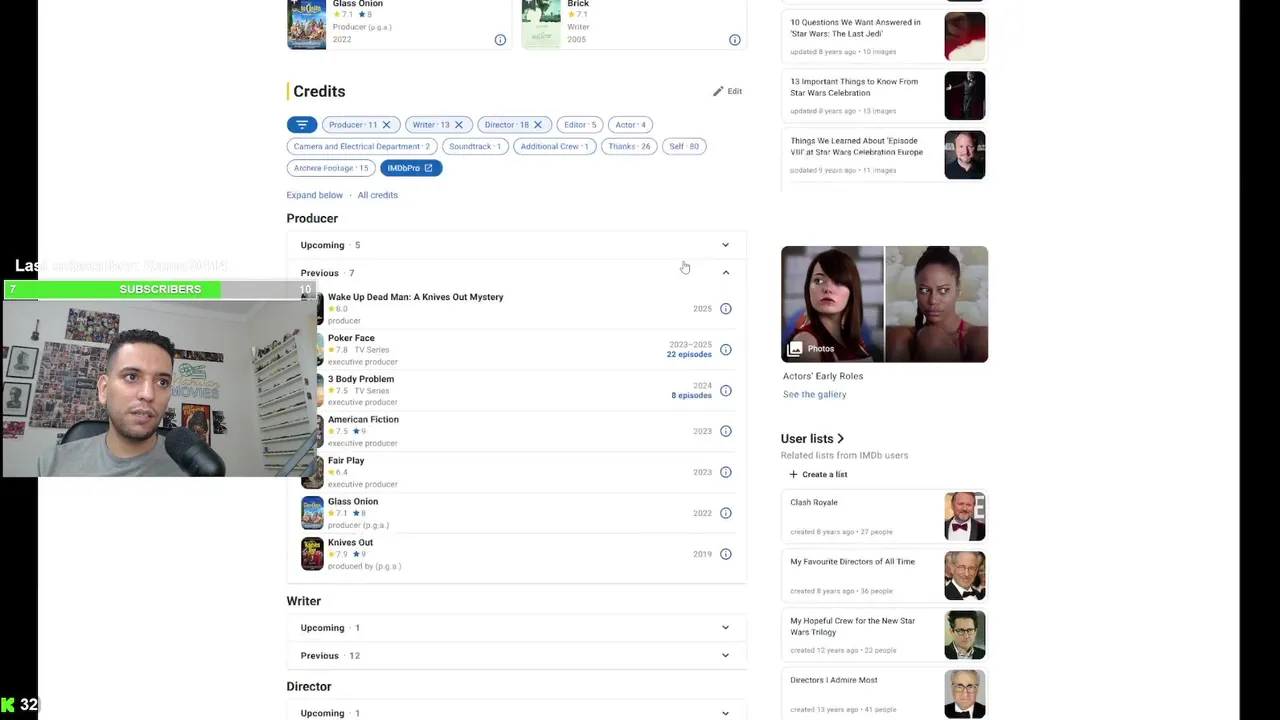Remove the Director filter with its X
The image size is (1280, 720).
[537, 125]
